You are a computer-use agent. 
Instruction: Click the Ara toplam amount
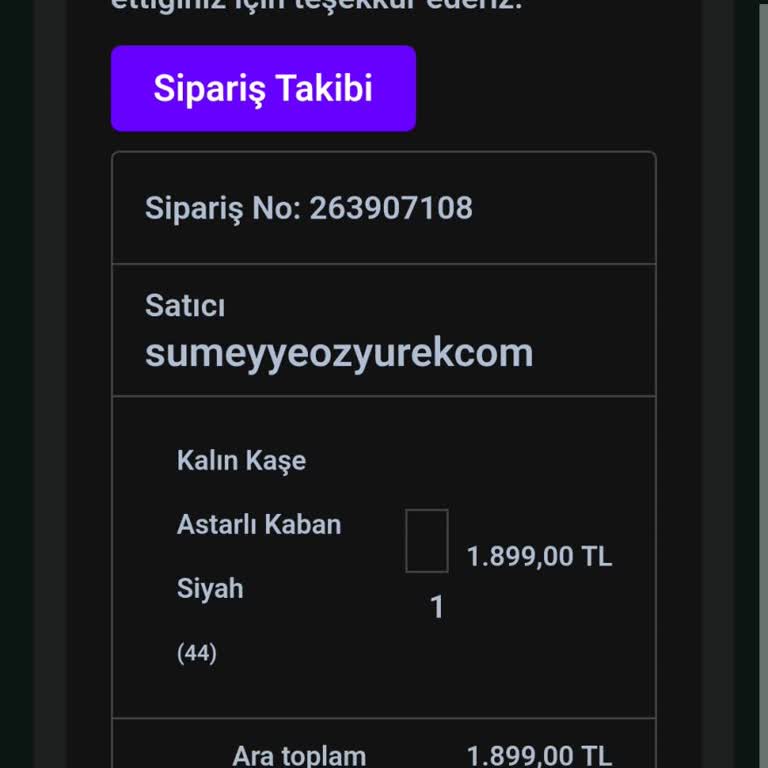[x=539, y=756]
